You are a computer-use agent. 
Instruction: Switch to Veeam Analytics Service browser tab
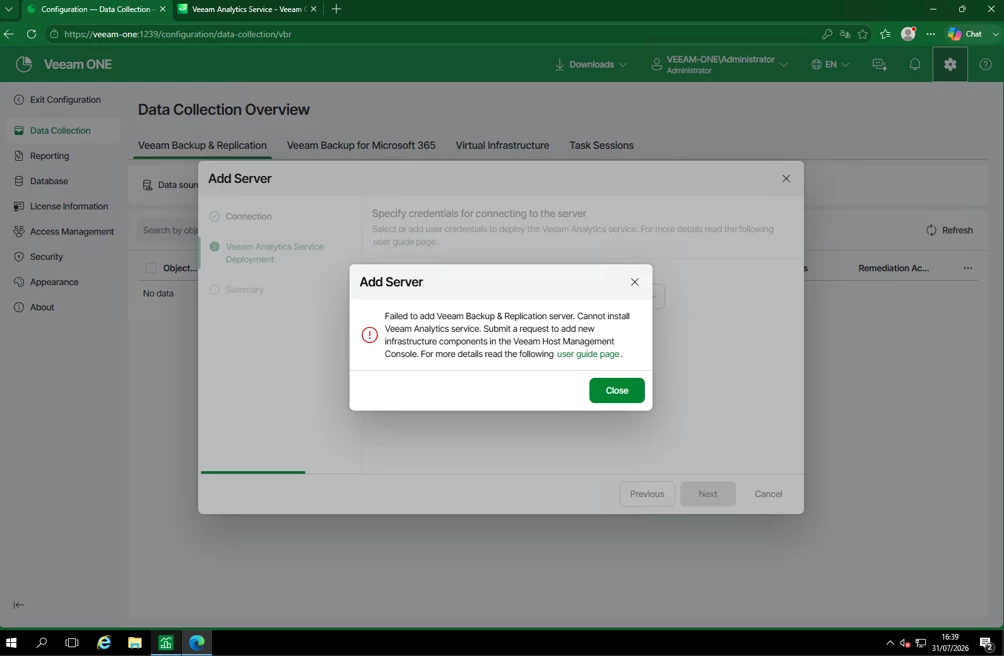247,9
